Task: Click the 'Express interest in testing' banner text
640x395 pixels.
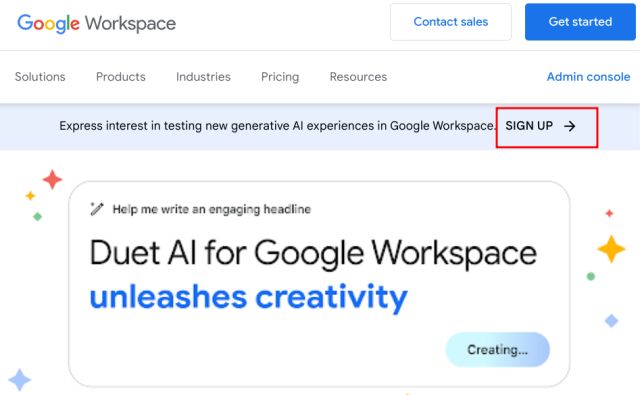Action: (278, 126)
